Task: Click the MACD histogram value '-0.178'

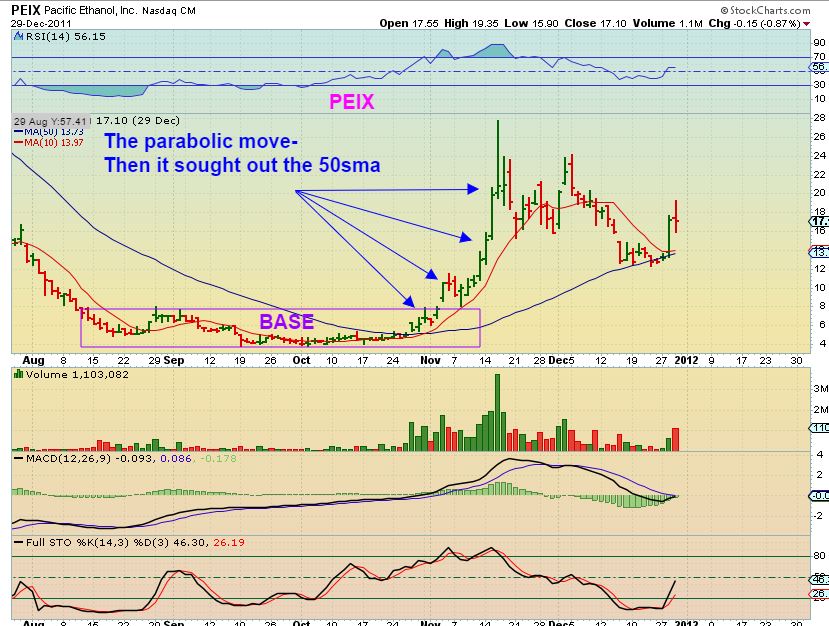Action: [x=219, y=458]
